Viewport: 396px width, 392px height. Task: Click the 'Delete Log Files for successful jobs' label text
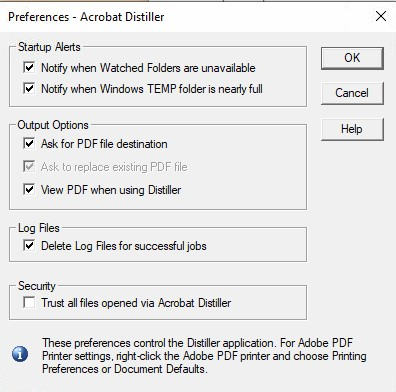(x=124, y=246)
